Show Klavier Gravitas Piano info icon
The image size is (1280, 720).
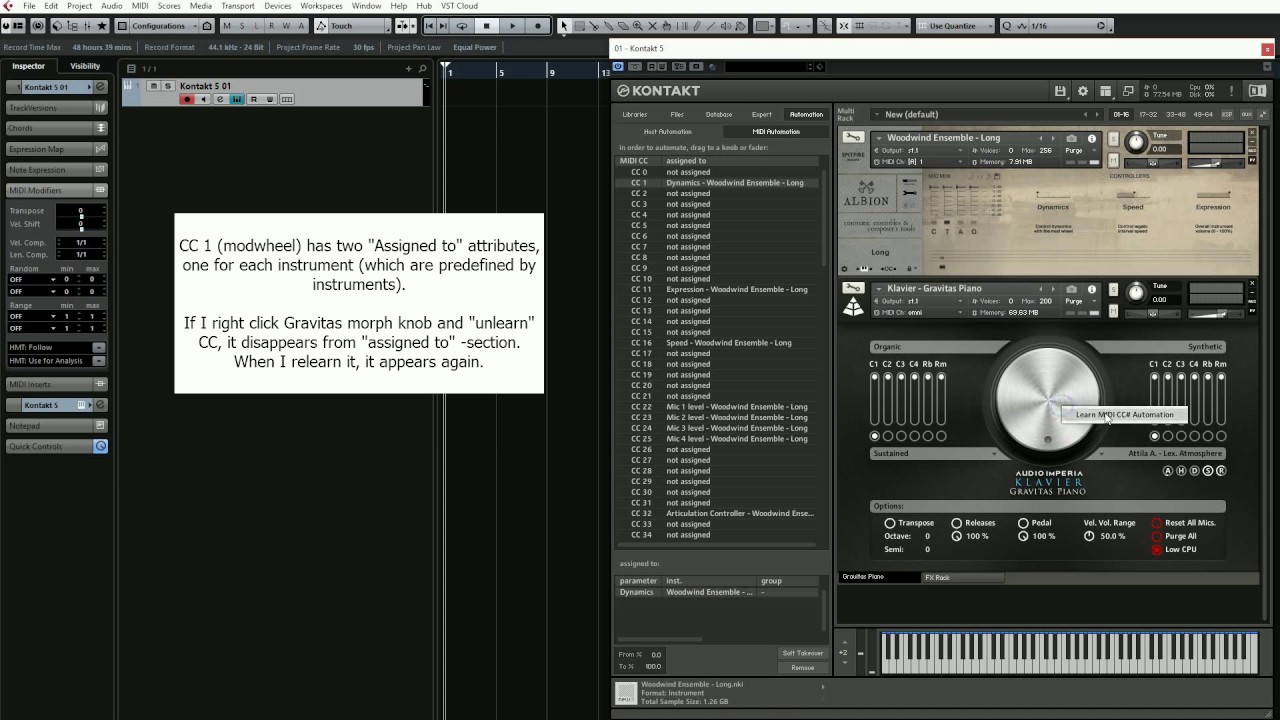pos(1091,289)
